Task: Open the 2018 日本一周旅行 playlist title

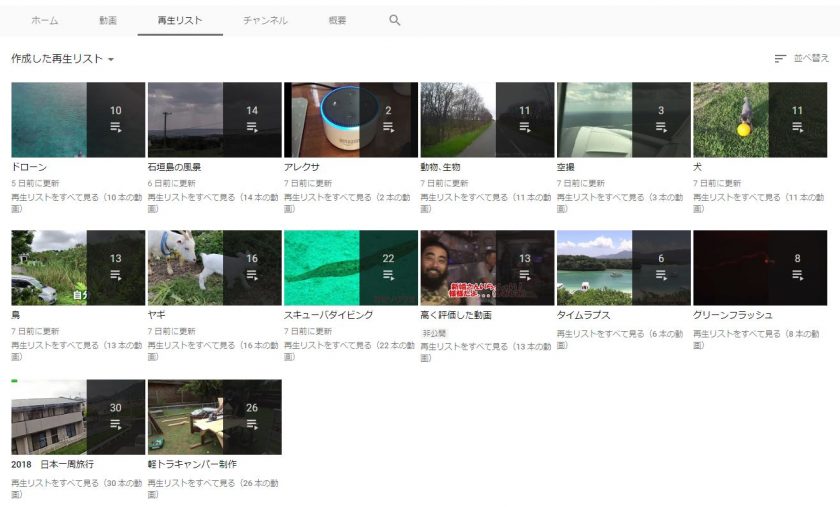Action: pos(52,464)
